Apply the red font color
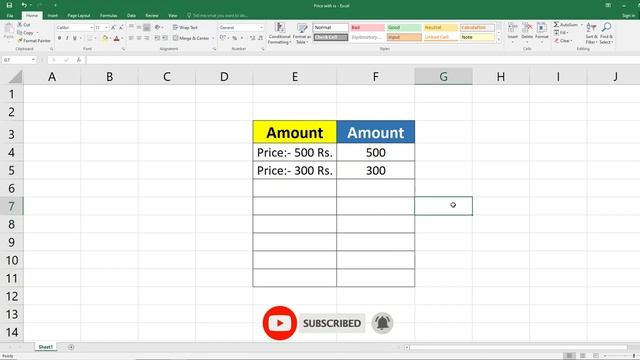 [116, 38]
